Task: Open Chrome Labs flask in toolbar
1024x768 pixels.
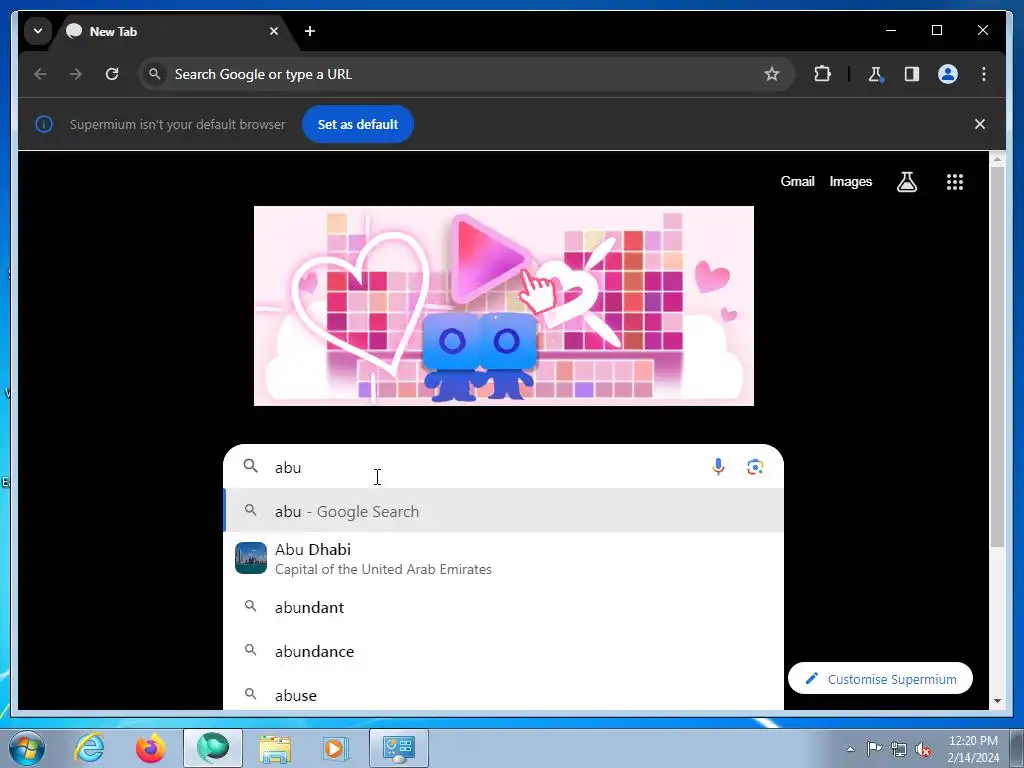Action: [876, 74]
